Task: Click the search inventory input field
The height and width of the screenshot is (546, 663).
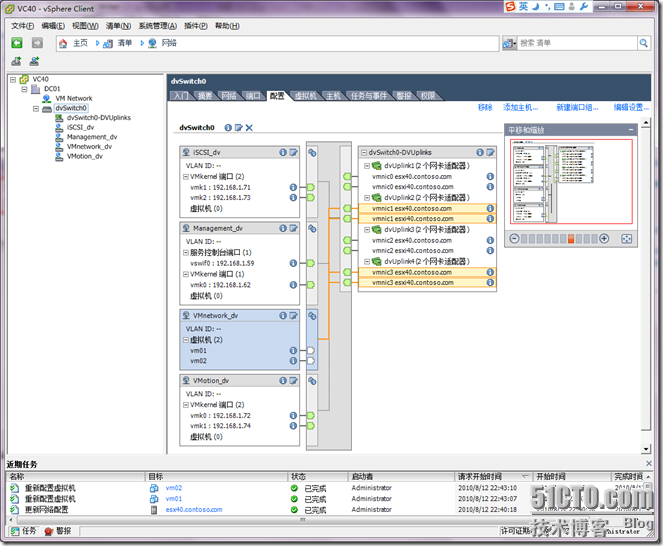Action: 577,43
